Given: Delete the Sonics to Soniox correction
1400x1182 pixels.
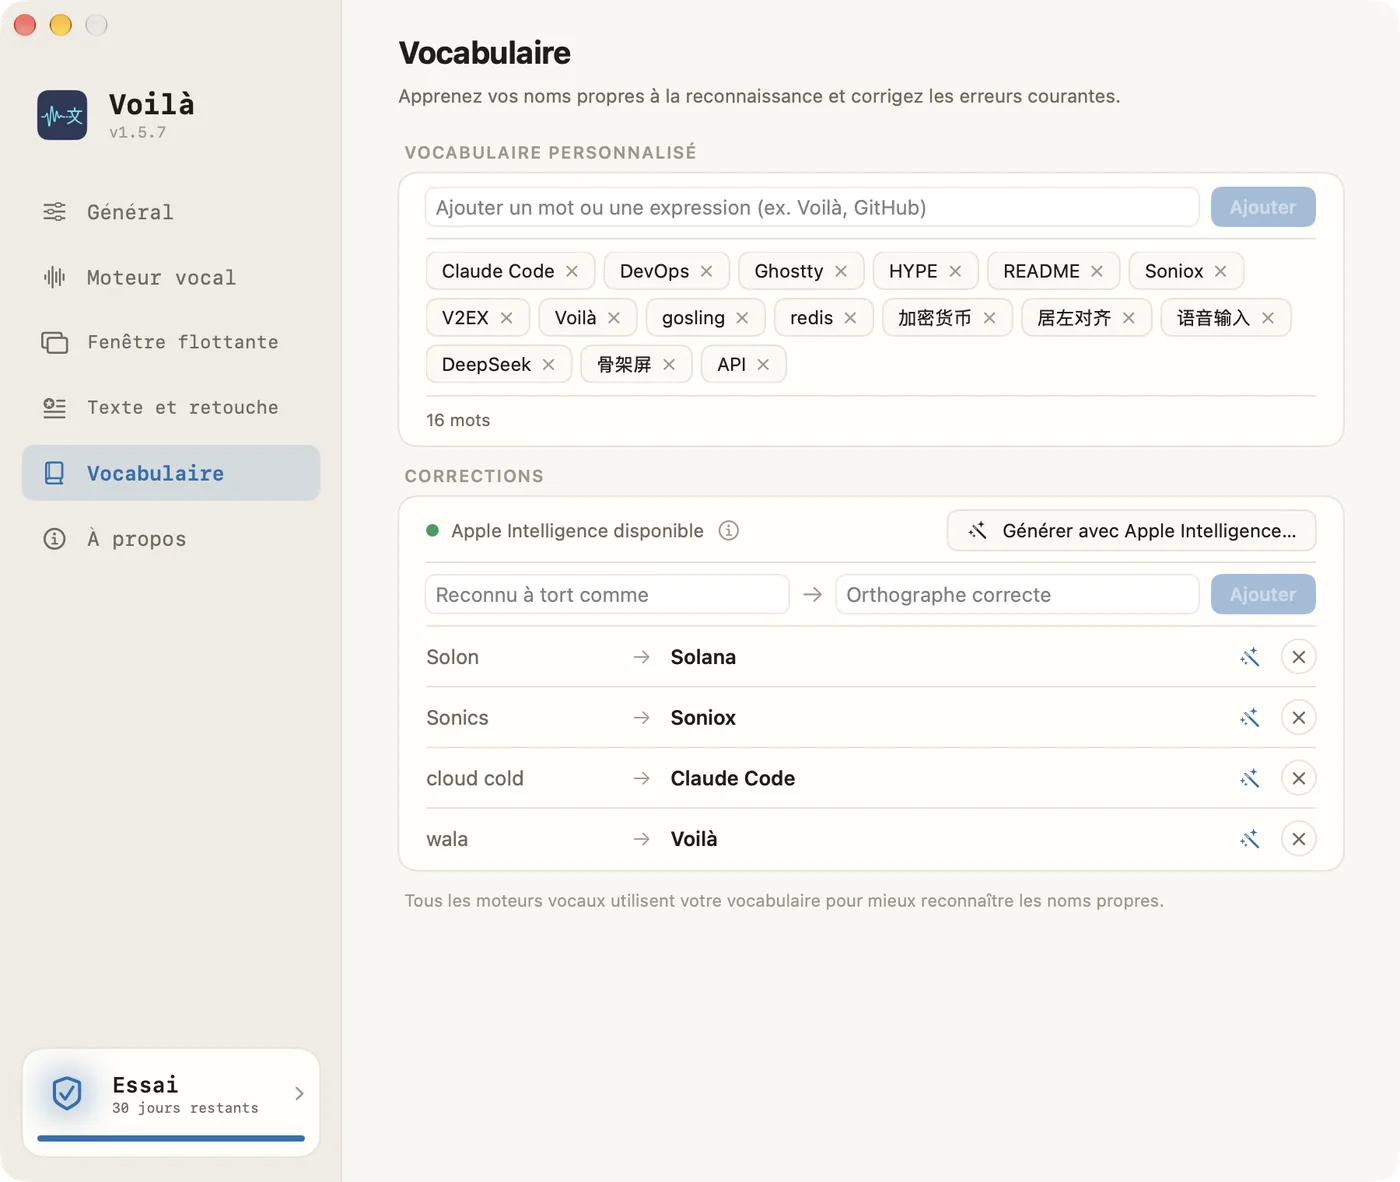Looking at the screenshot, I should (1299, 718).
